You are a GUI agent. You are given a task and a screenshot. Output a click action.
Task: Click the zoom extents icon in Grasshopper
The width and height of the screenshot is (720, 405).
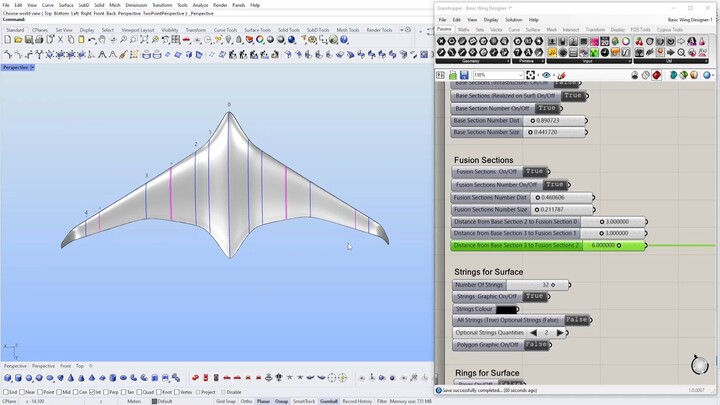531,75
